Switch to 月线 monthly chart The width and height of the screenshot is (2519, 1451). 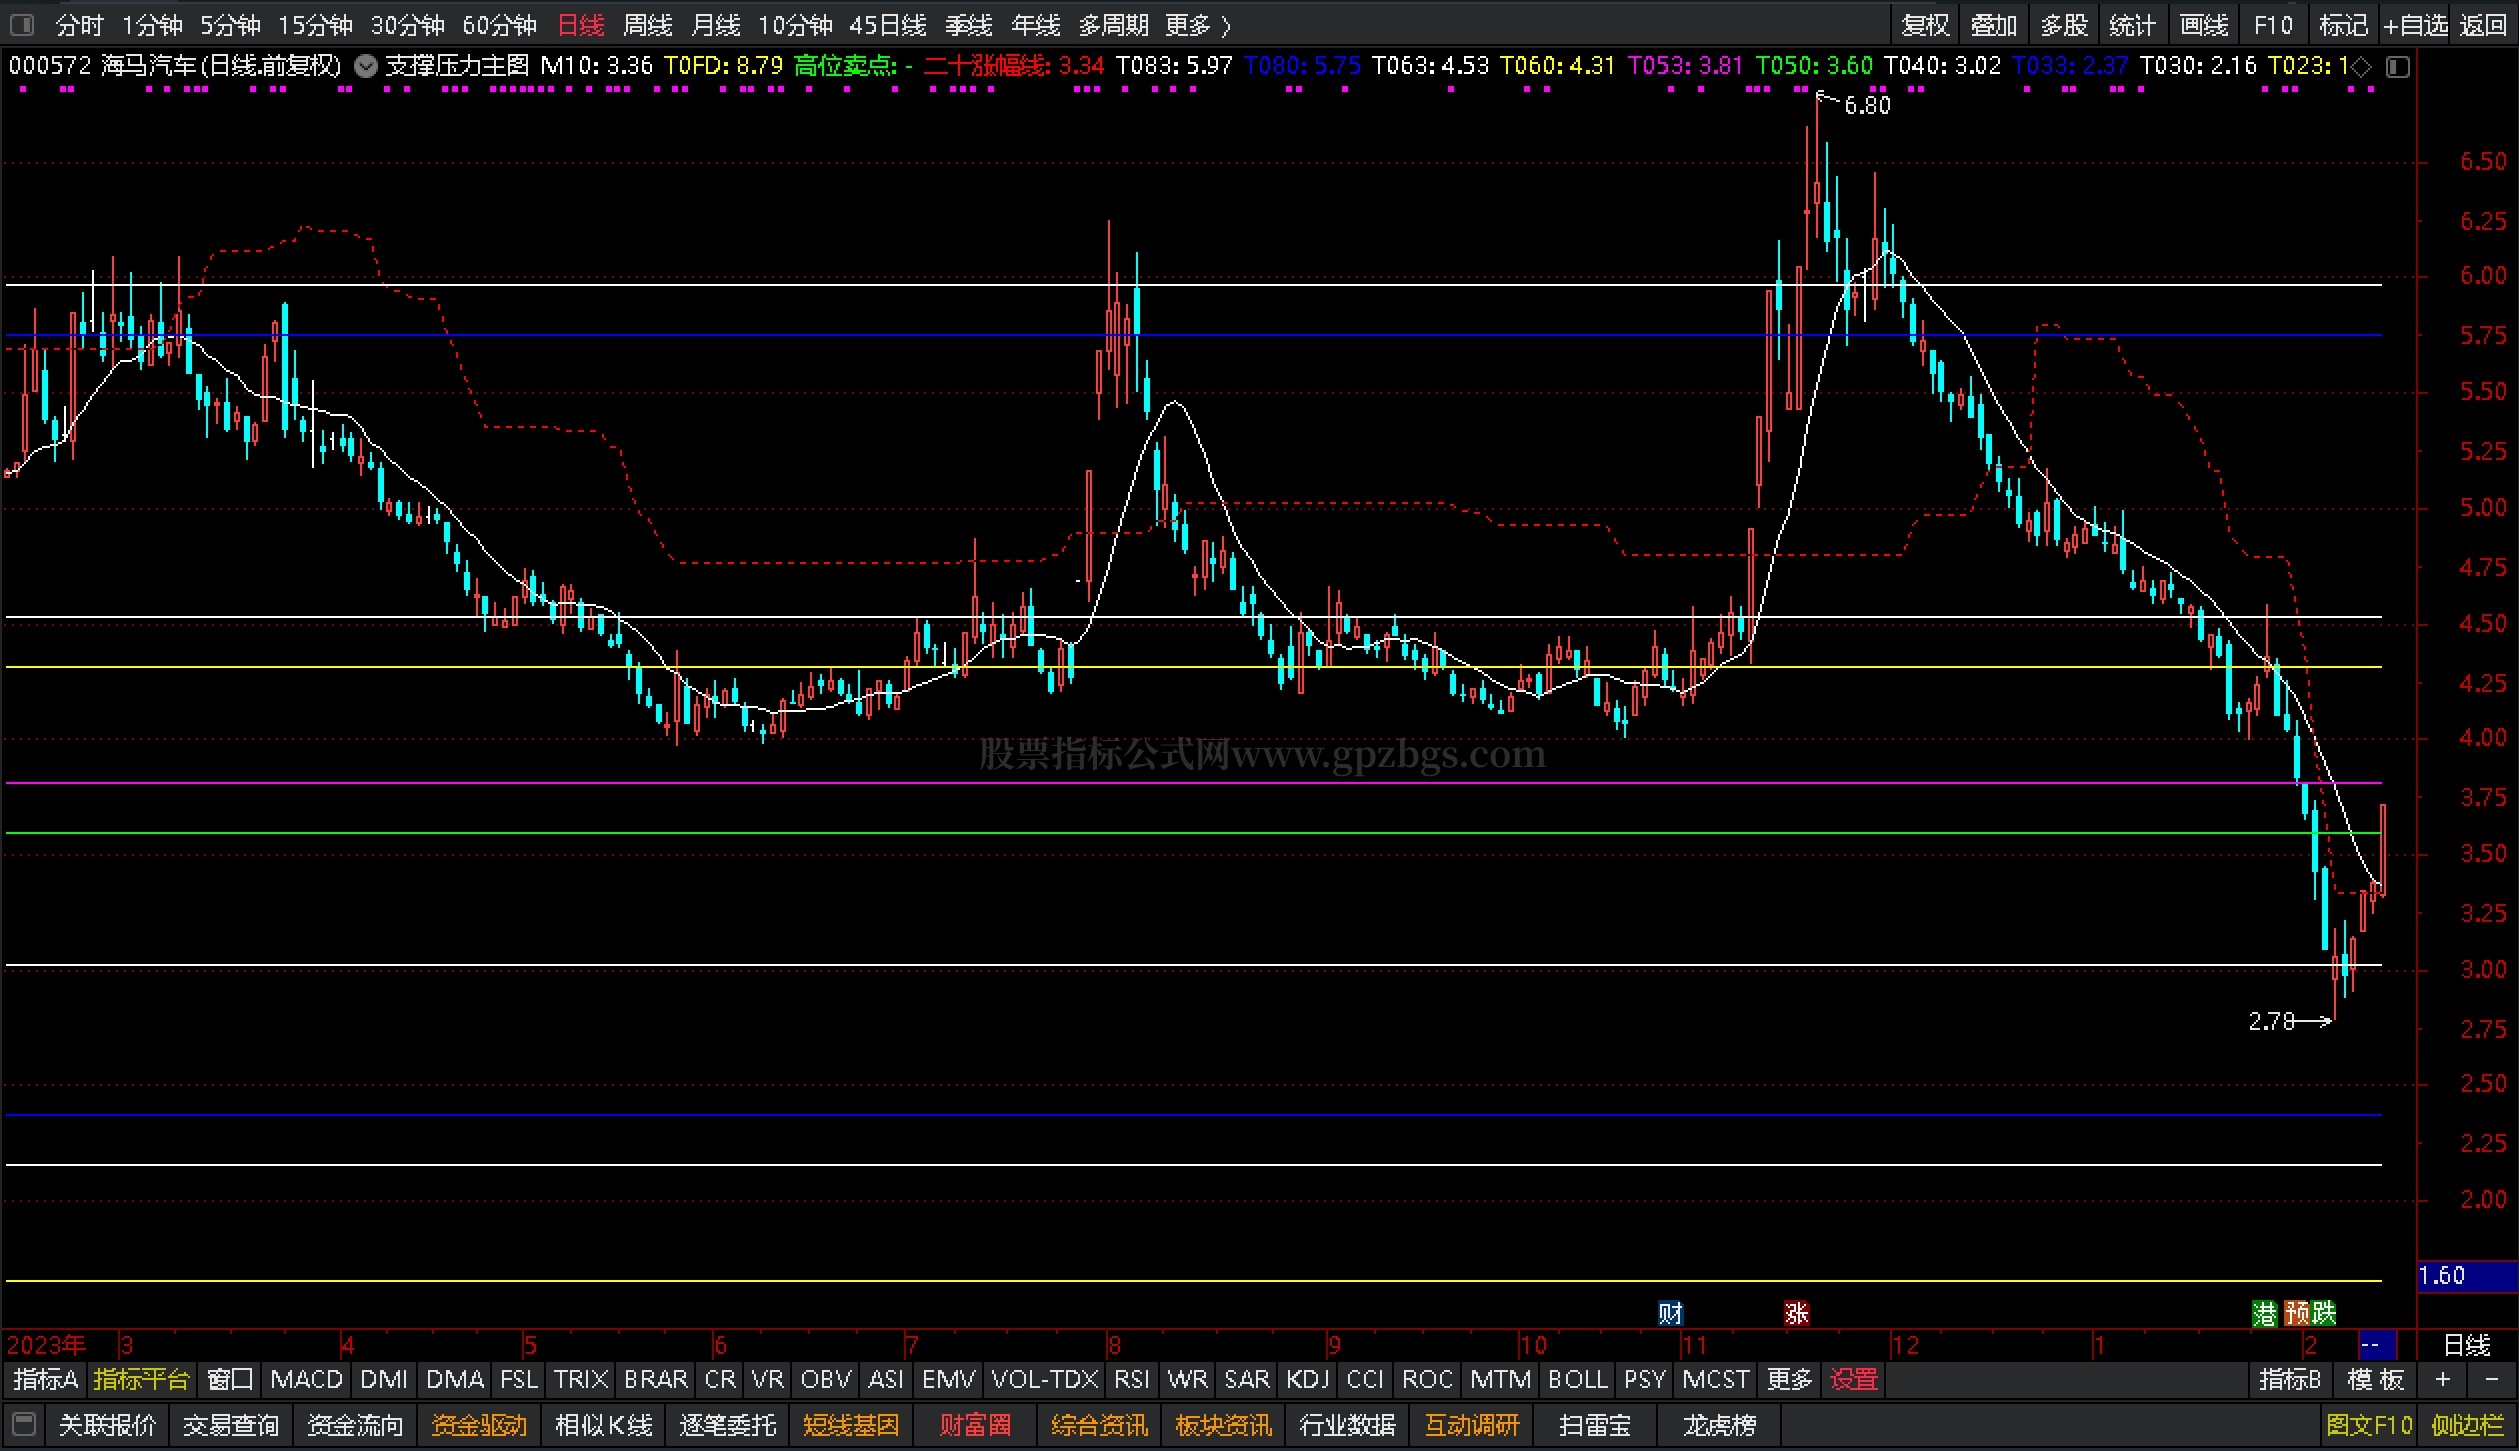[716, 25]
